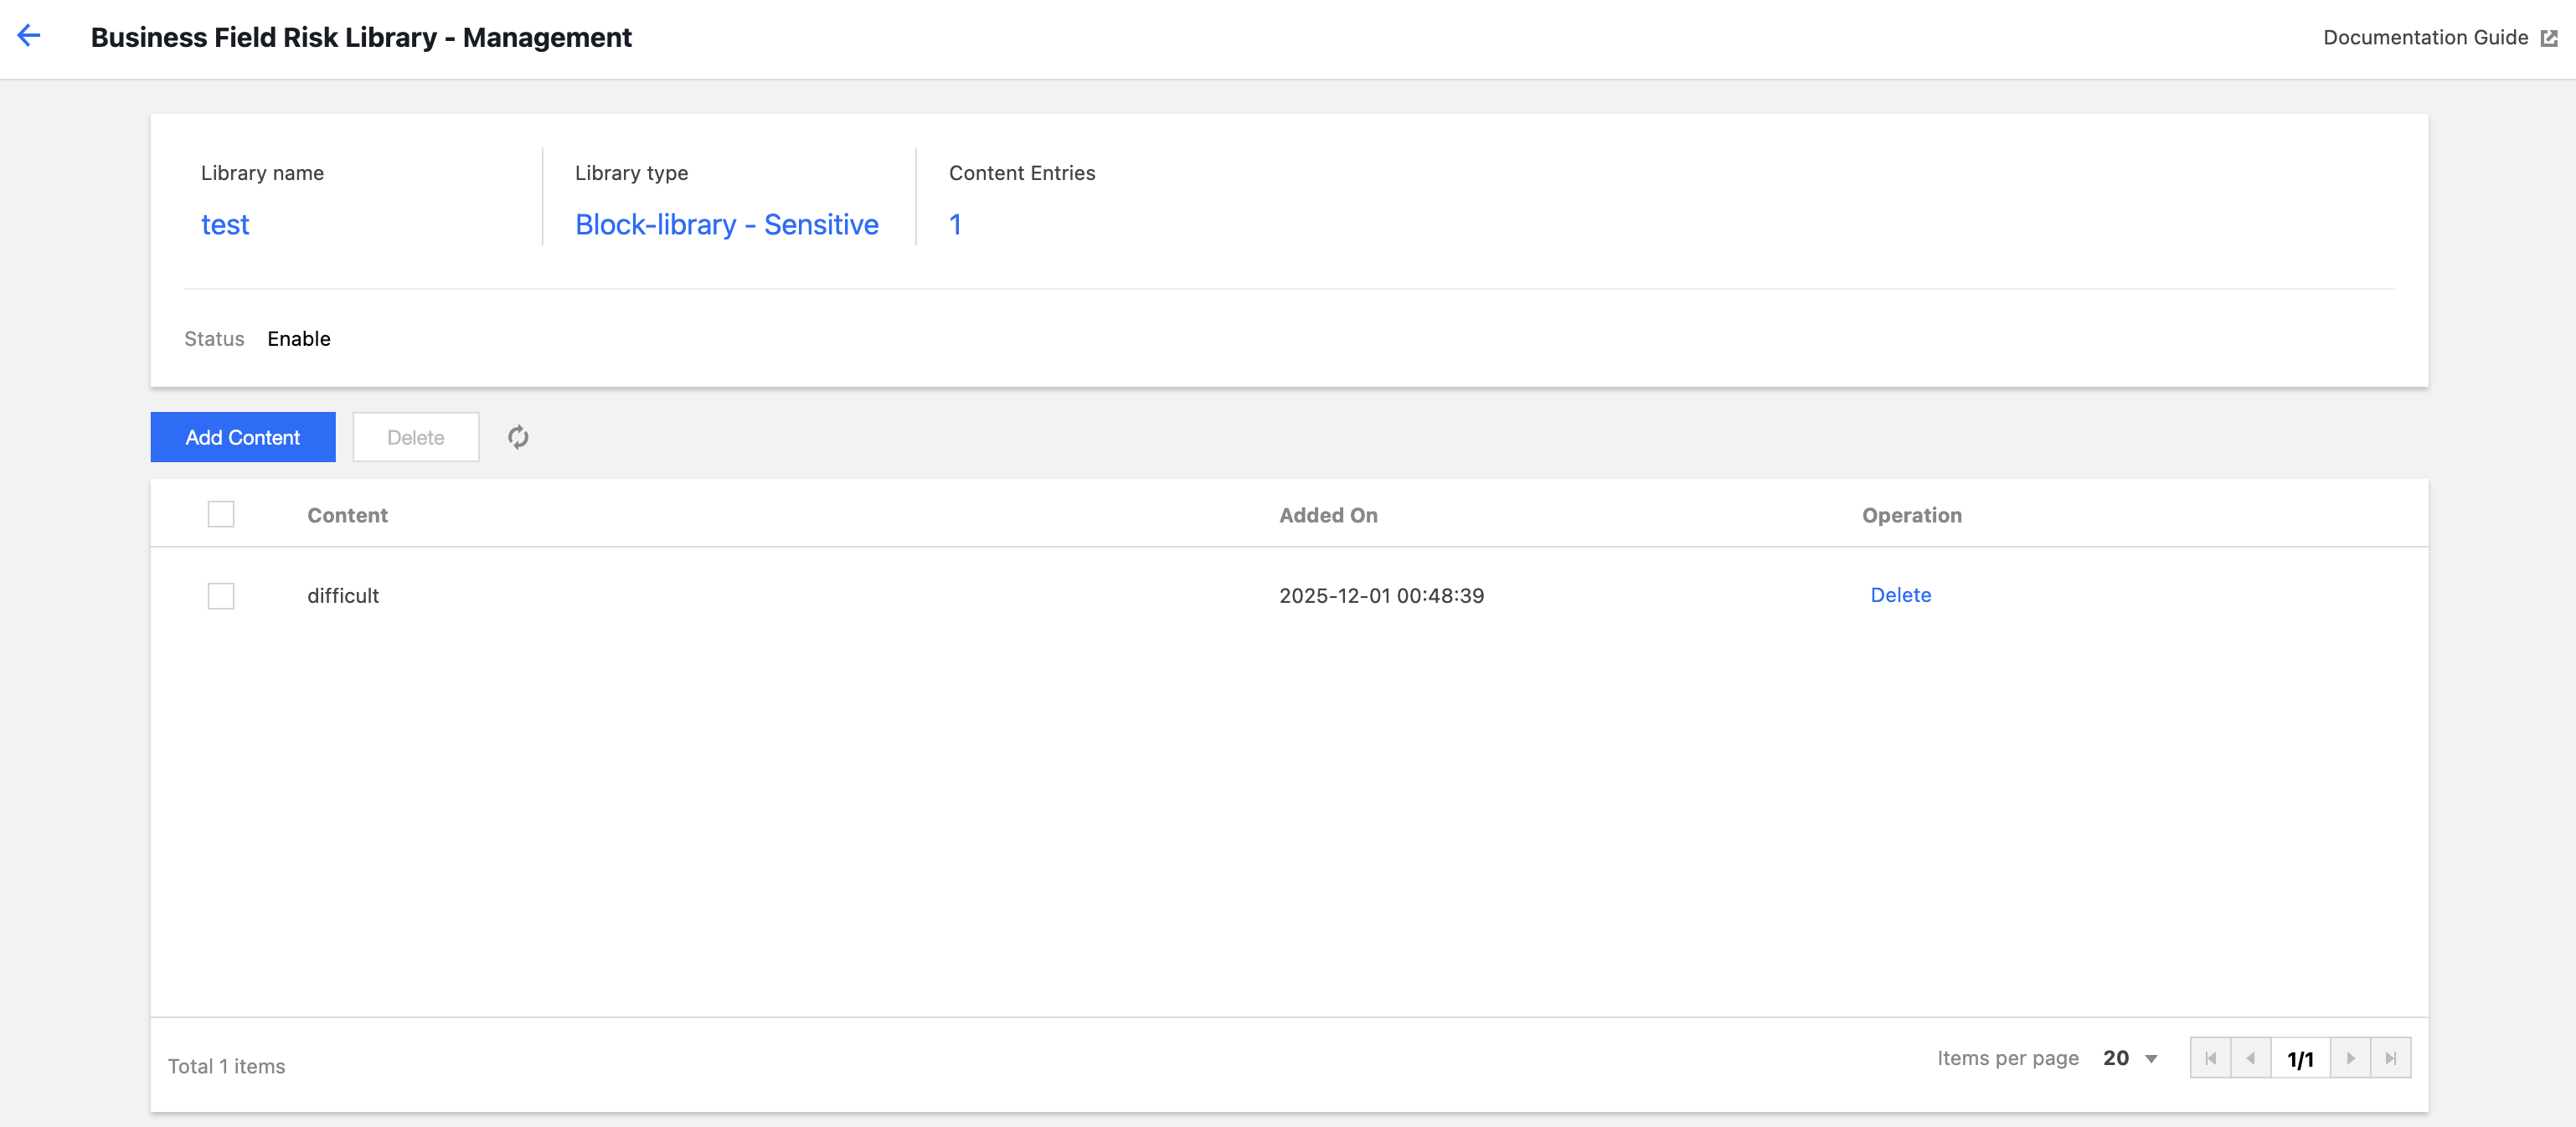The image size is (2576, 1127).
Task: Click the 1/1 page number field
Action: pyautogui.click(x=2300, y=1059)
